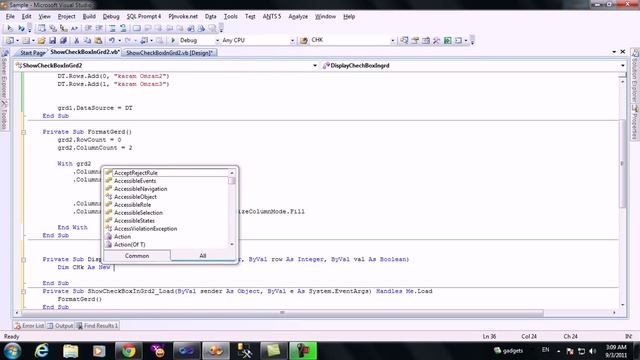Select the Common tab in IntelliSense popup
The image size is (640, 360).
137,256
